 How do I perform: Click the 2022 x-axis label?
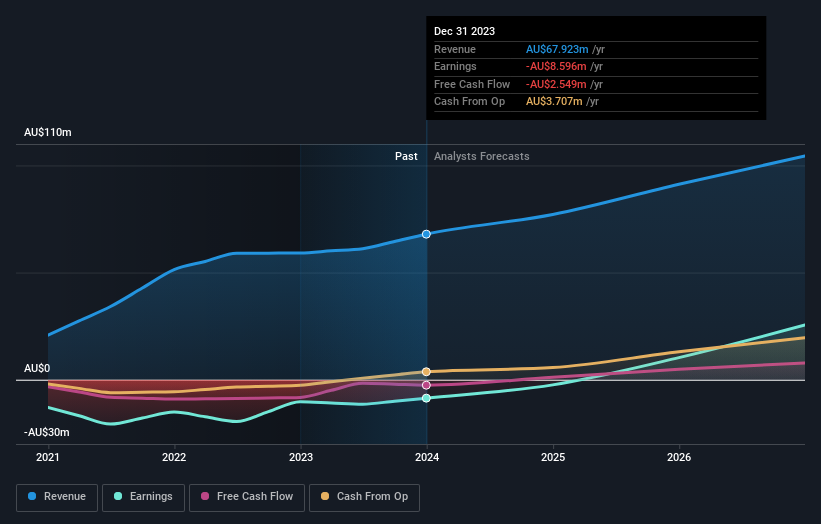174,458
